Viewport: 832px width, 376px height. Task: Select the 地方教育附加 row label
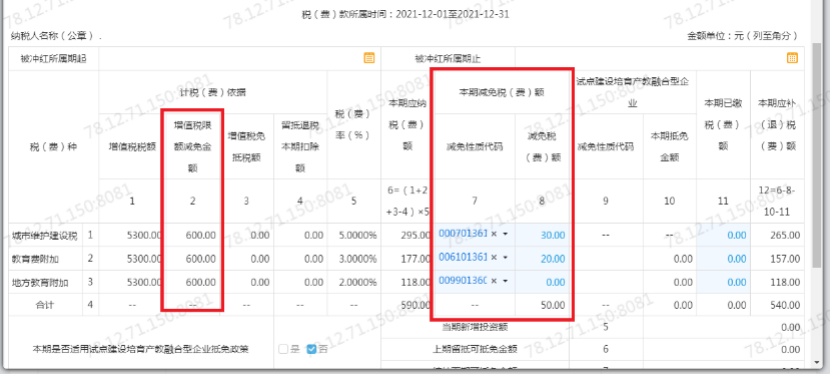click(40, 282)
